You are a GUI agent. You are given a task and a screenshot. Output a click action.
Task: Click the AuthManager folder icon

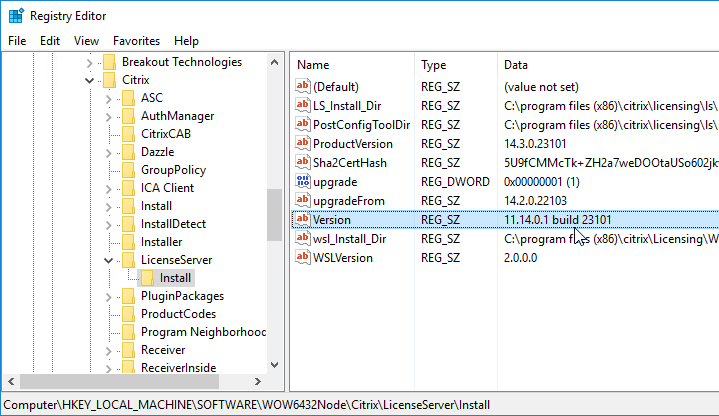tap(128, 116)
